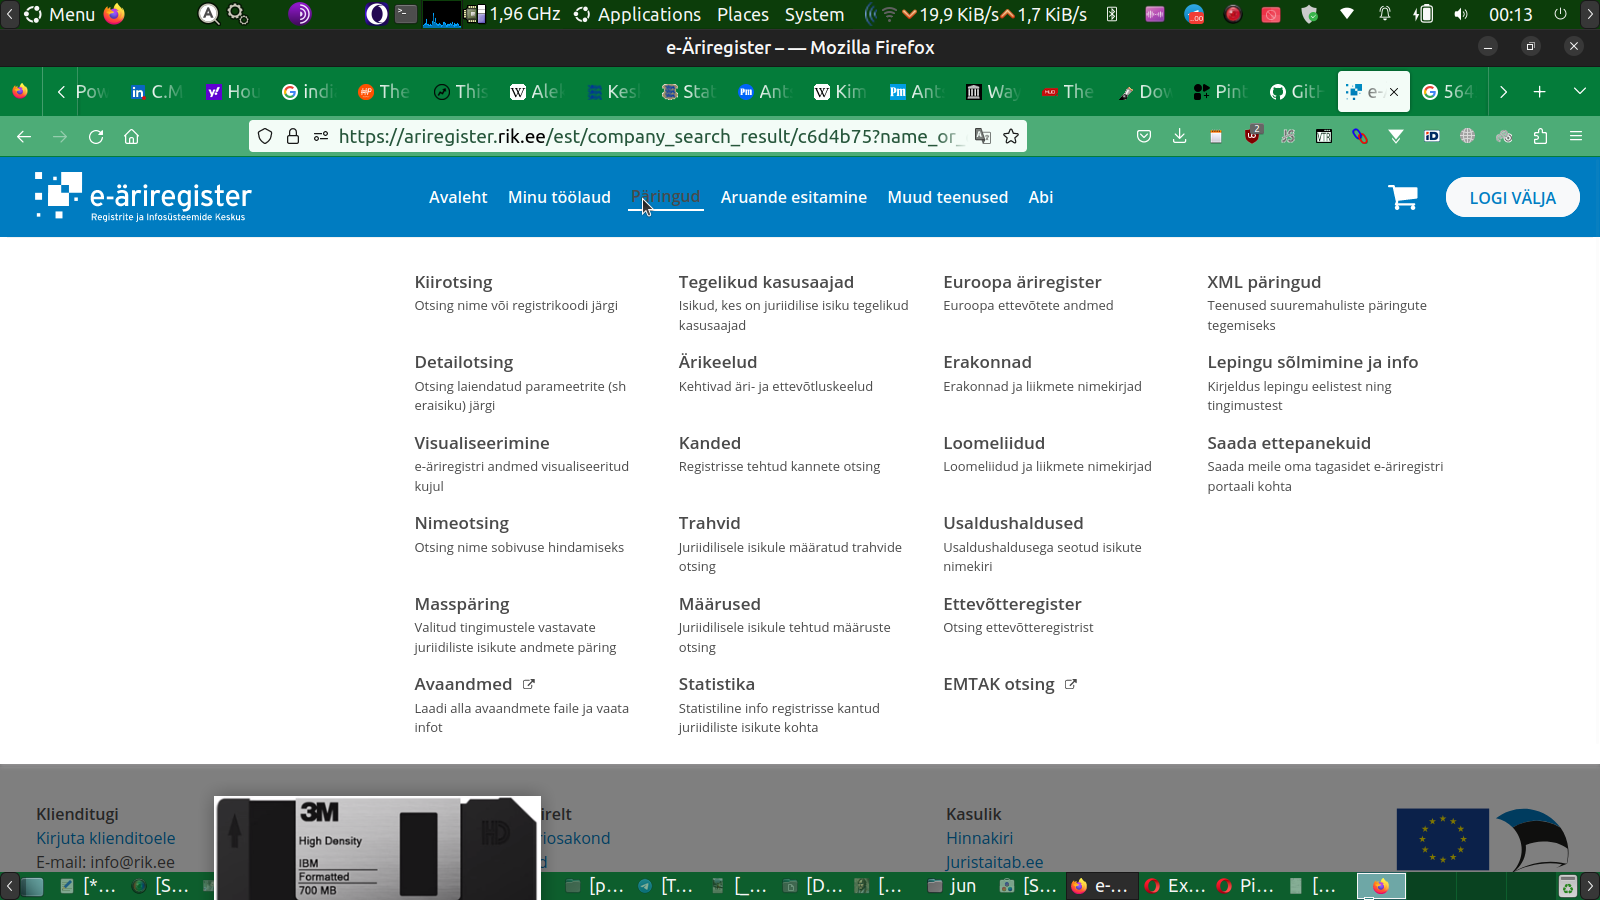Switch to the Pinterest browser tab
1600x900 pixels.
(1220, 92)
